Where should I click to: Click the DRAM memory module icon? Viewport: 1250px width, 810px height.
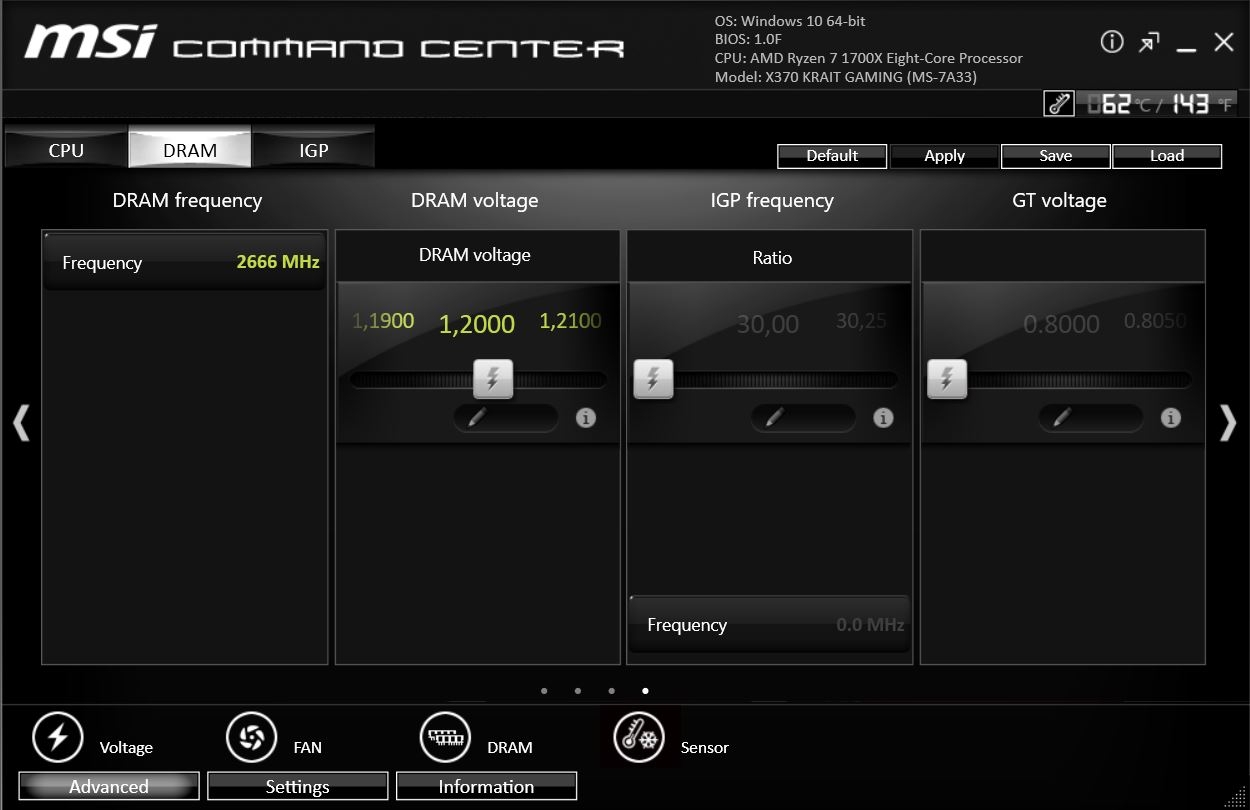pyautogui.click(x=445, y=738)
